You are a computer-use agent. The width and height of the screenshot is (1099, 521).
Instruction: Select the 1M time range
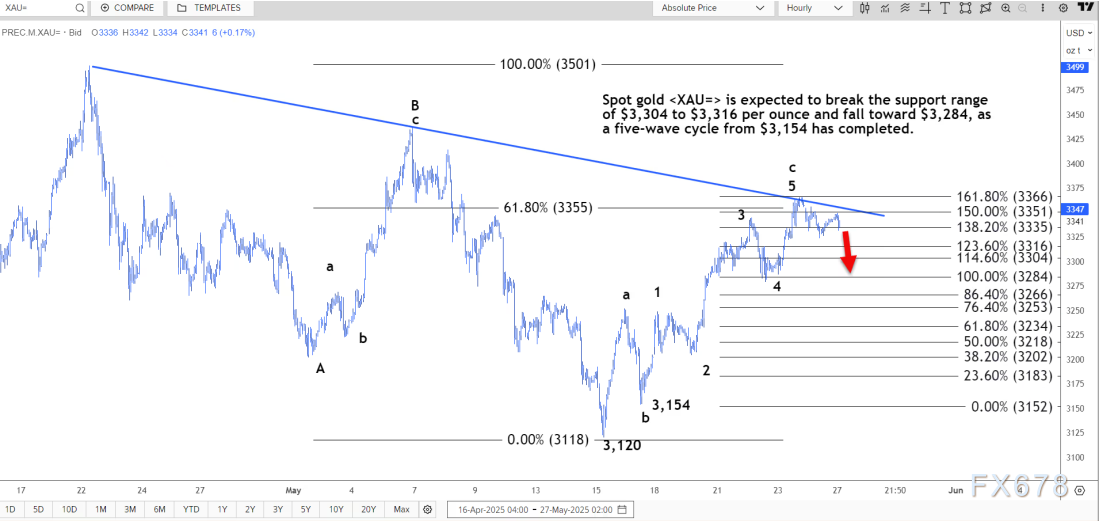(101, 509)
